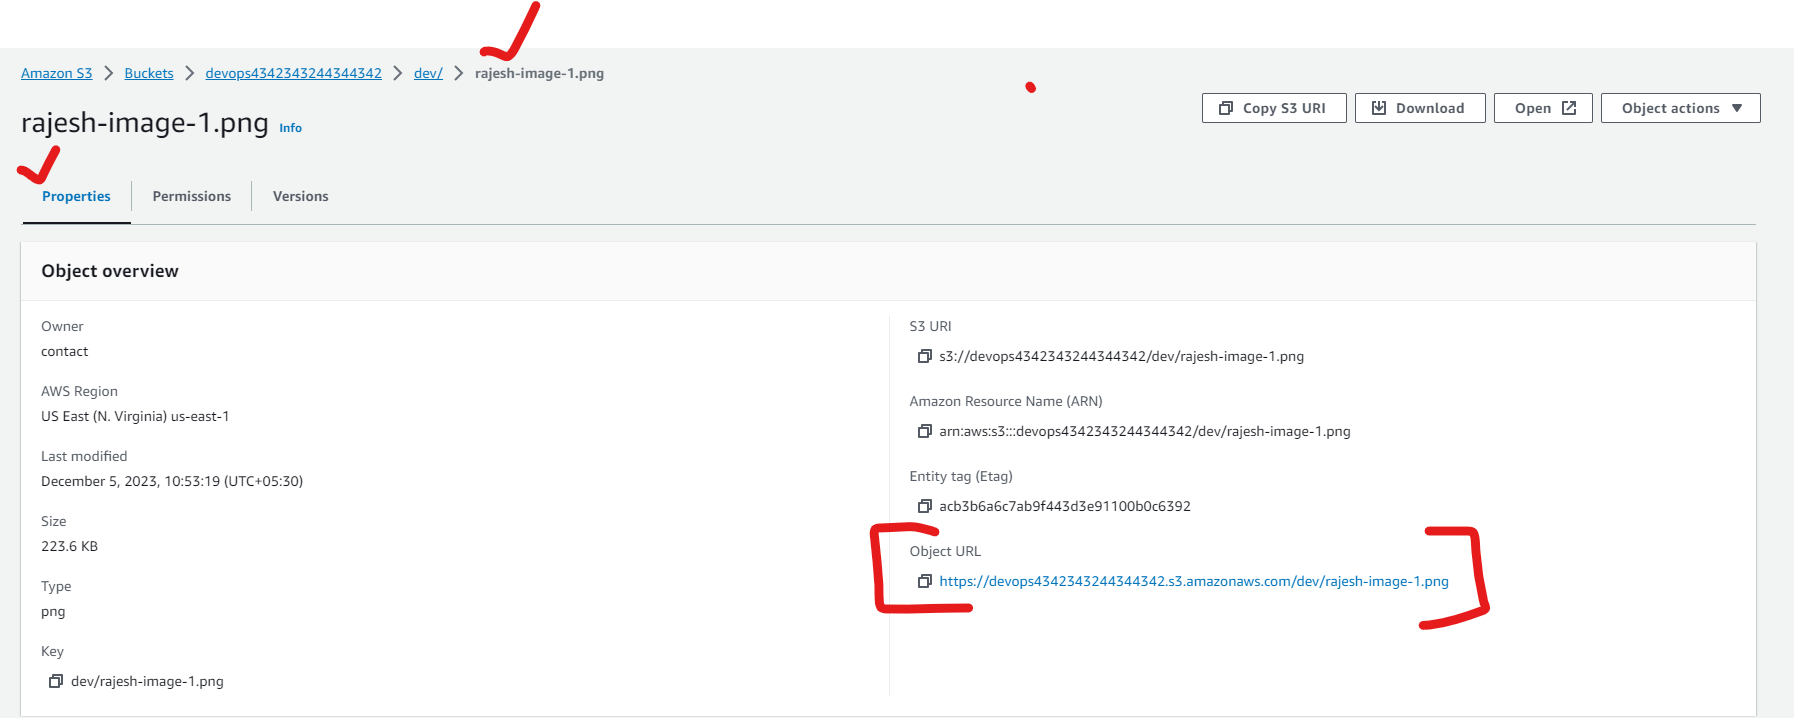Click the Copy S3 URI button

[1274, 108]
